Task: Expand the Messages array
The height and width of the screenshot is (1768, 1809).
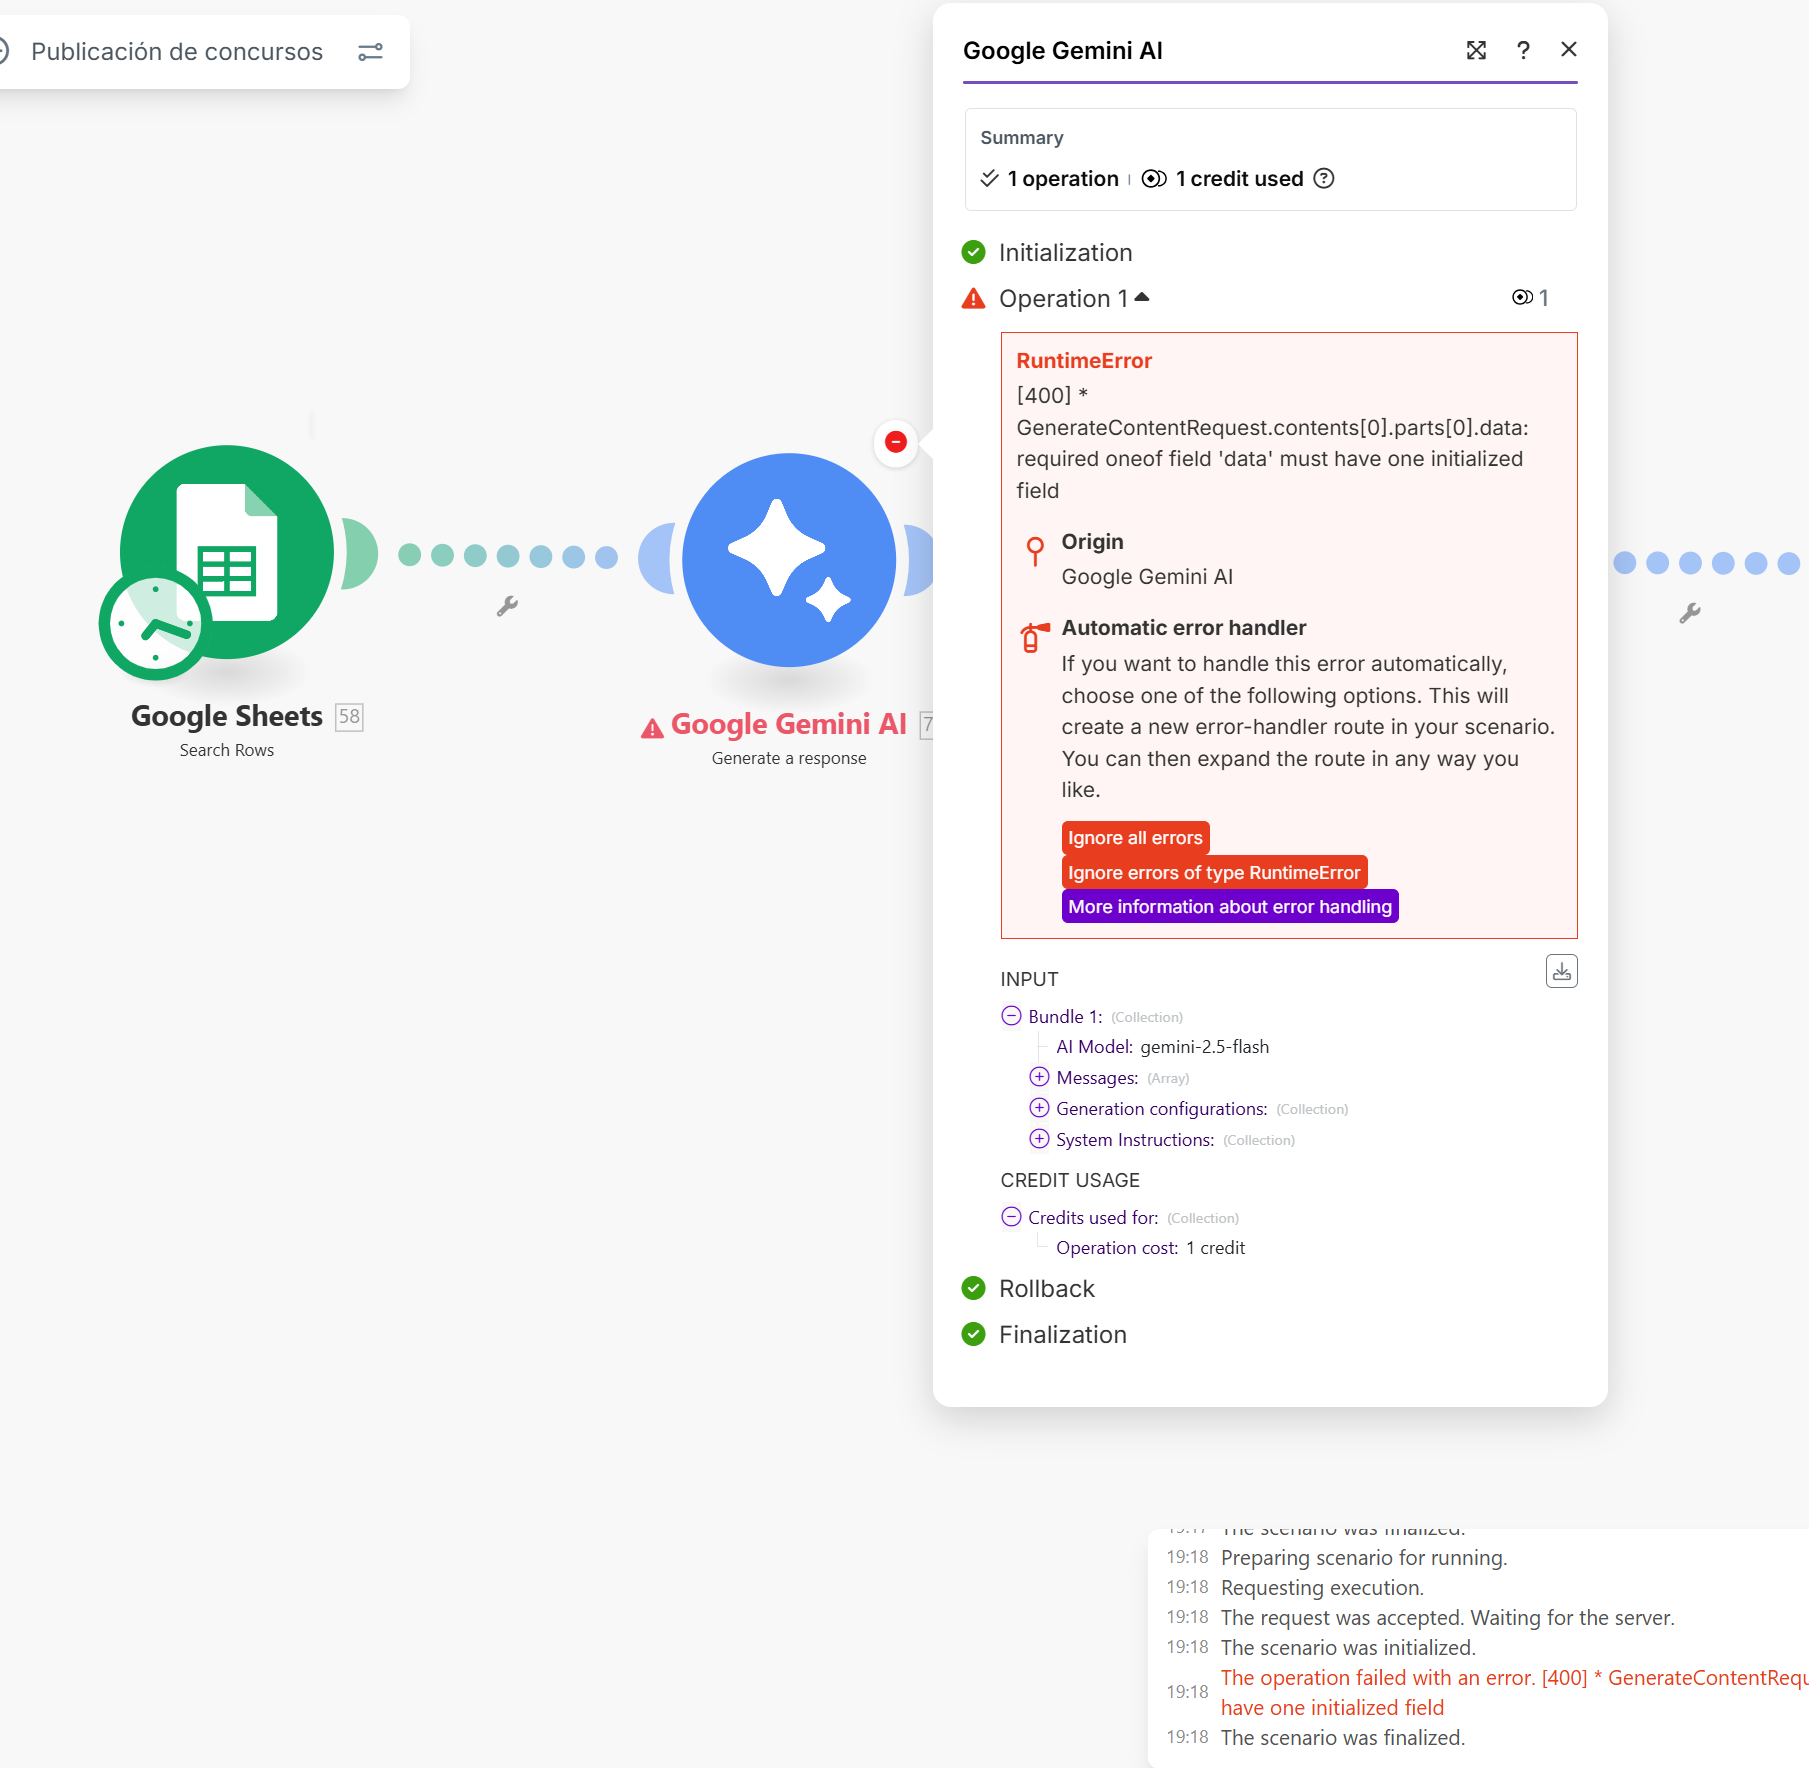Action: click(x=1039, y=1077)
